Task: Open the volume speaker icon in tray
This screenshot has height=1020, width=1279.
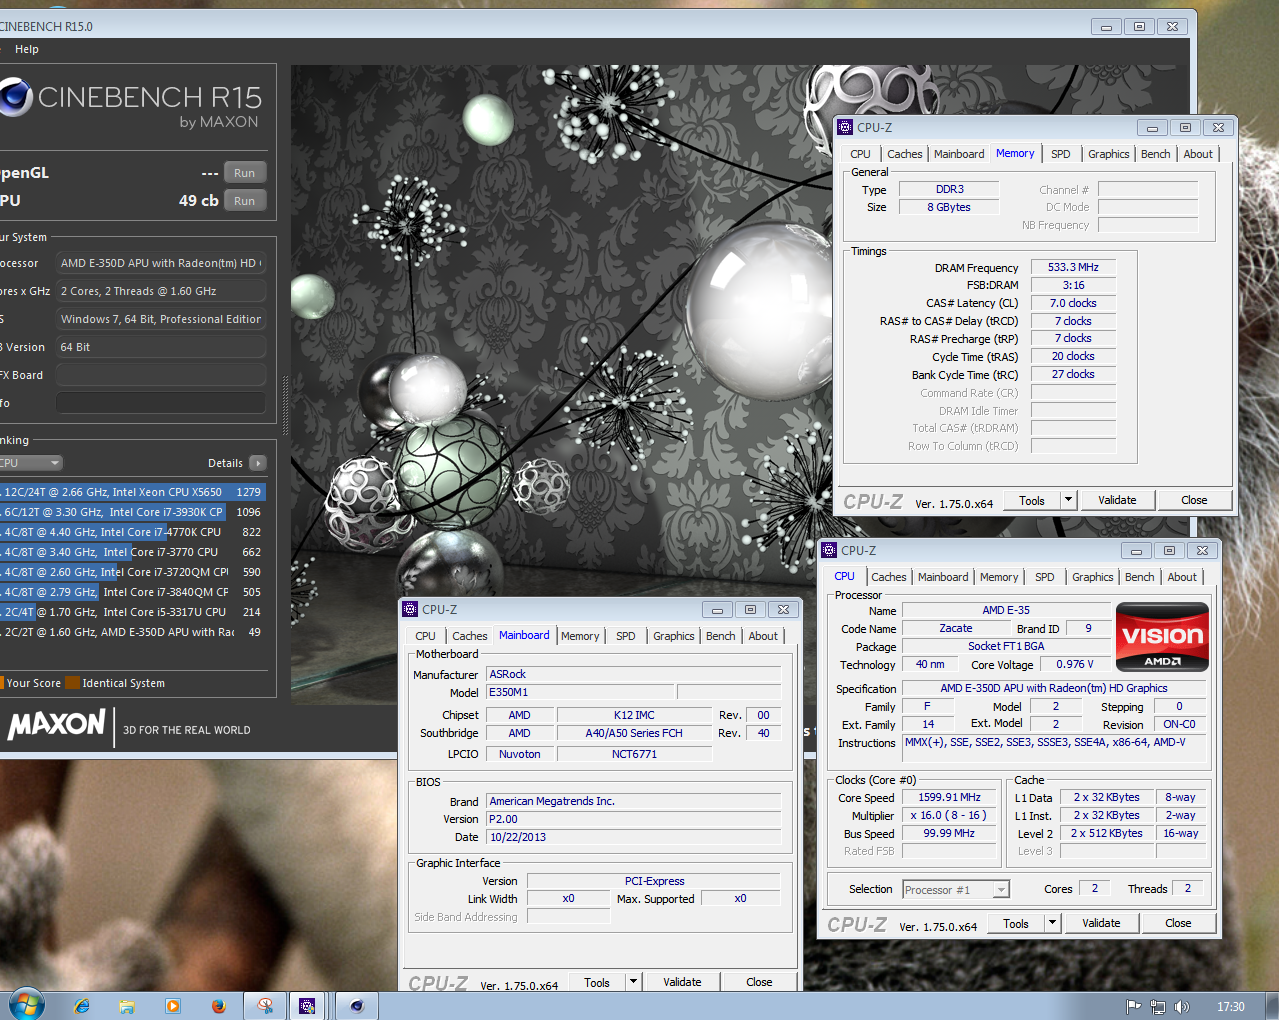Action: (1181, 1007)
